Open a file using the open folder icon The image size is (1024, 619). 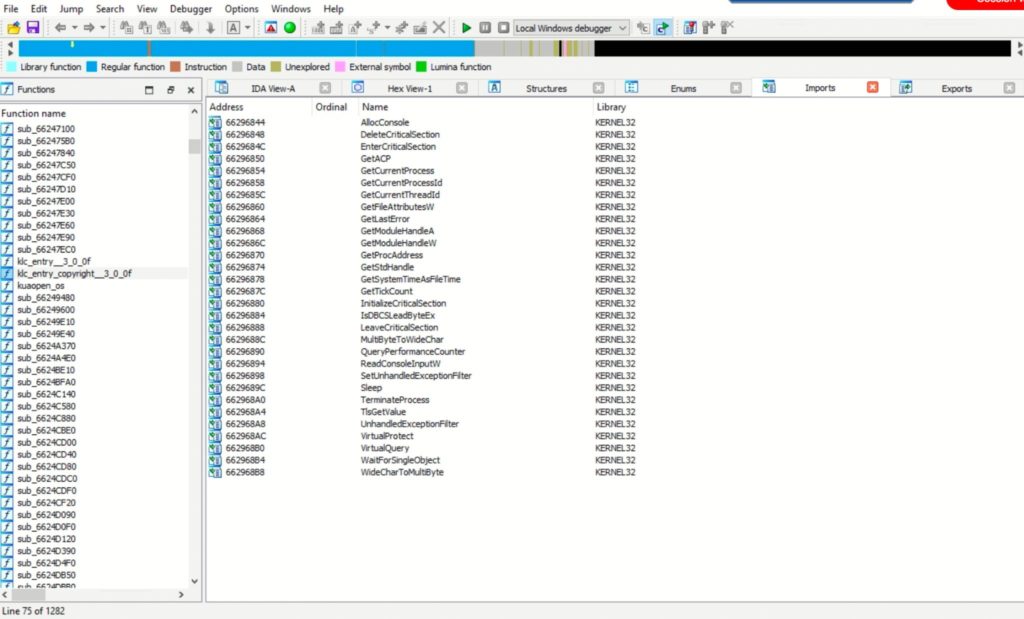pos(14,27)
